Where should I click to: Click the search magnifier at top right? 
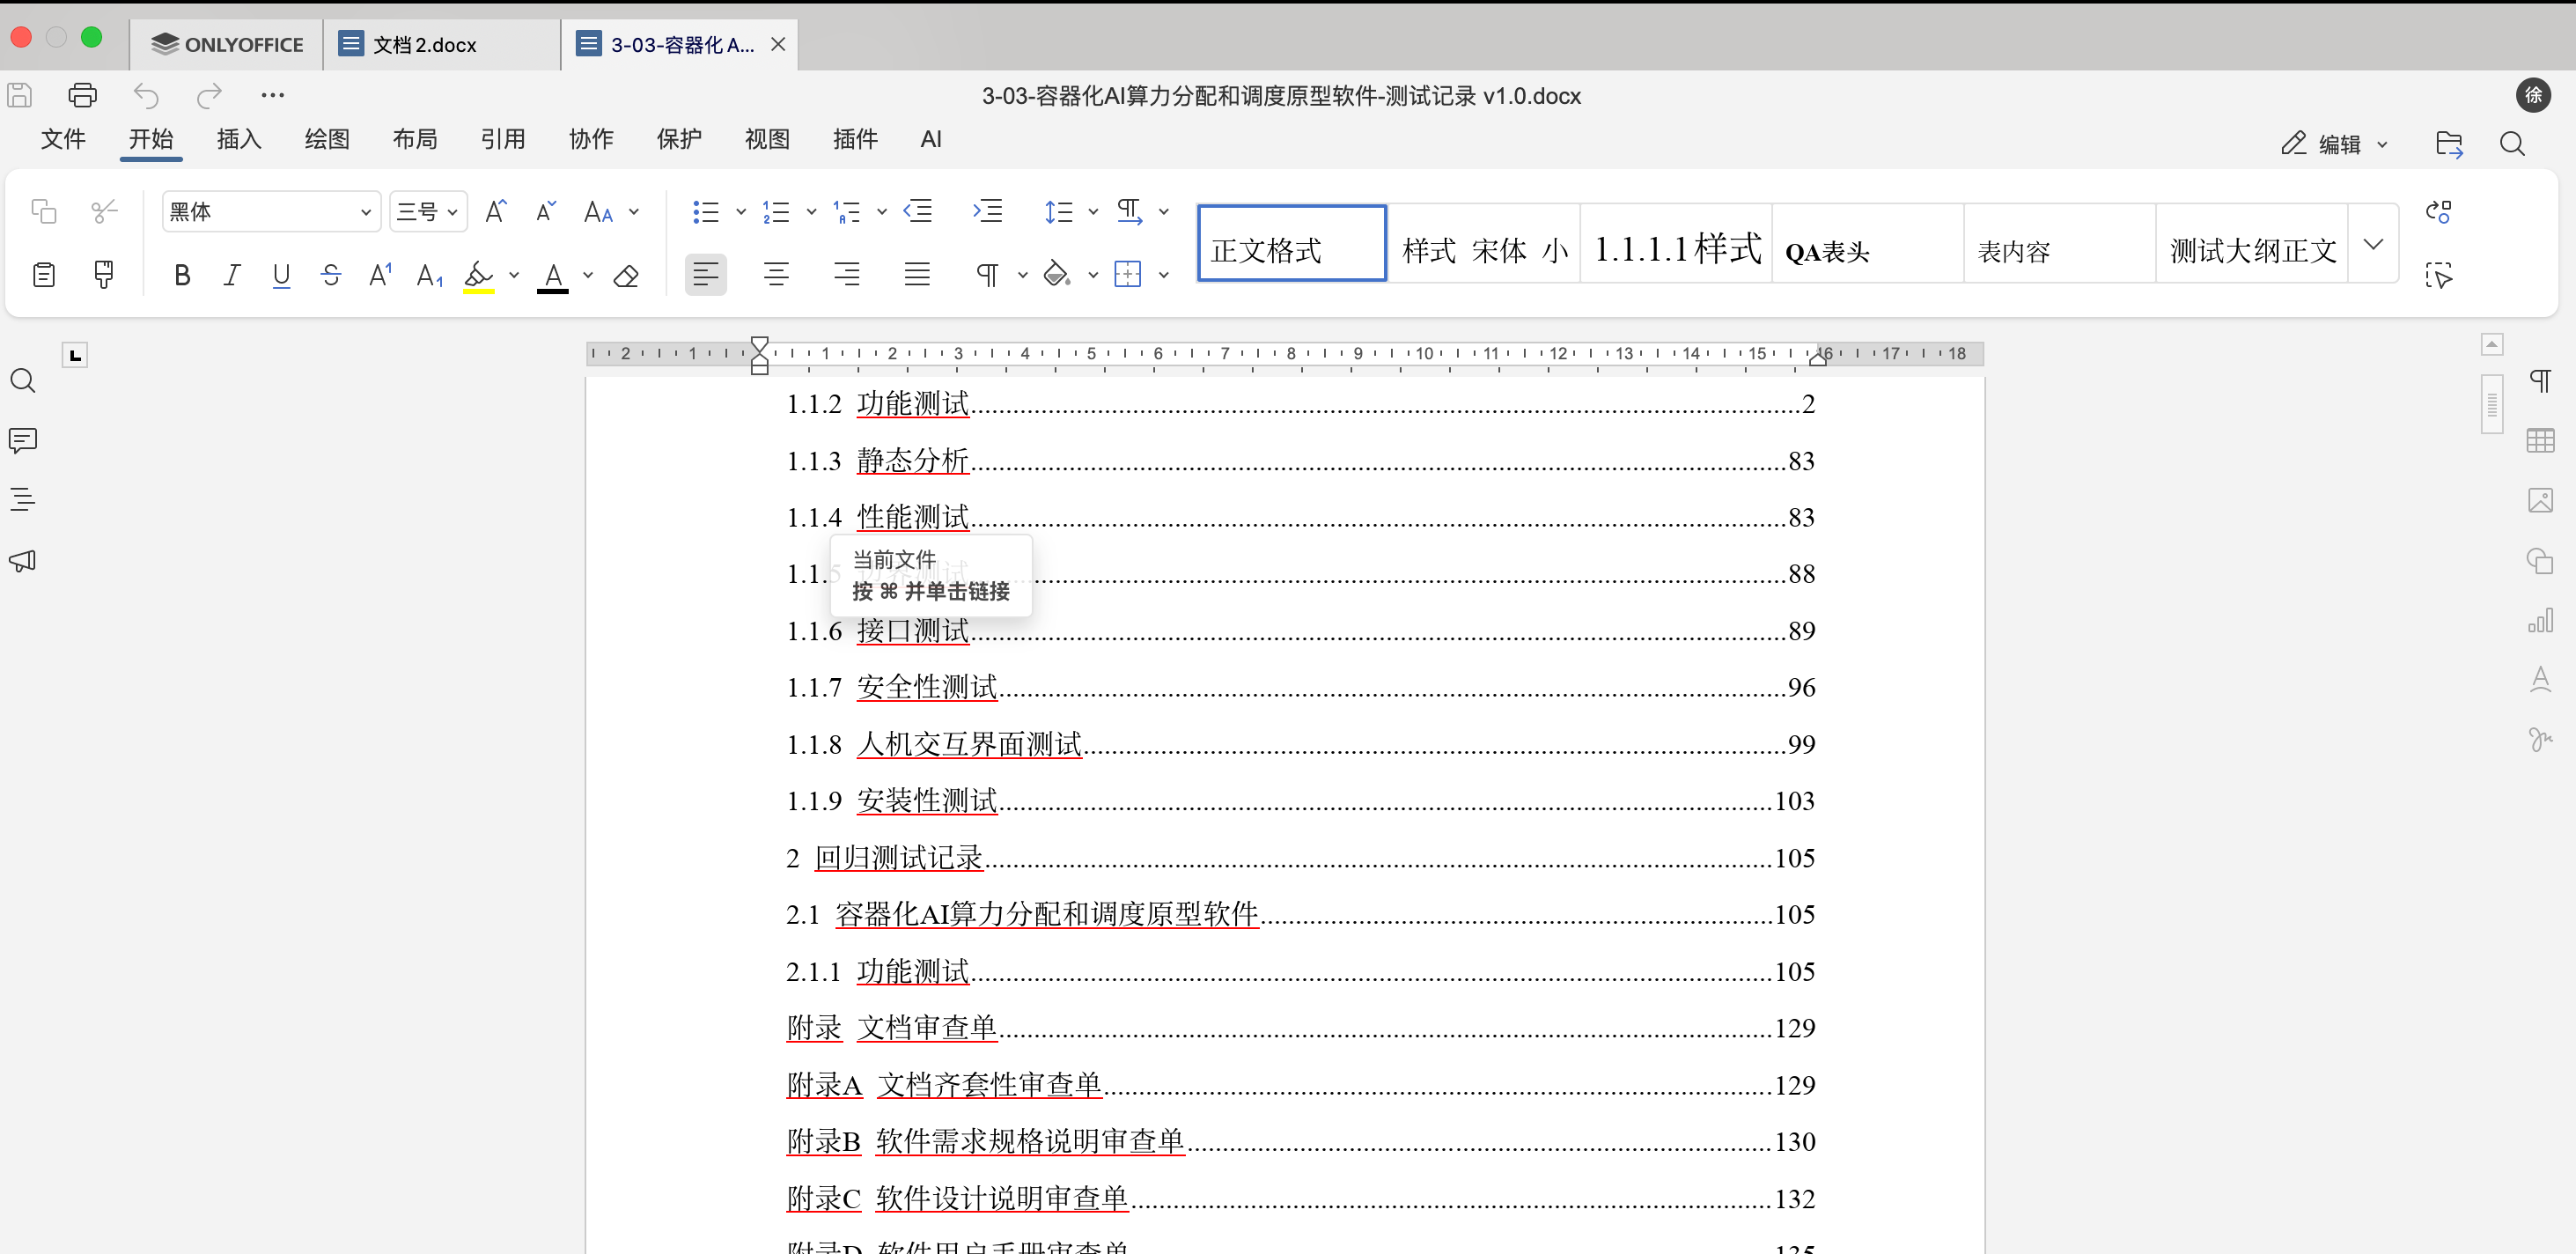coord(2511,144)
